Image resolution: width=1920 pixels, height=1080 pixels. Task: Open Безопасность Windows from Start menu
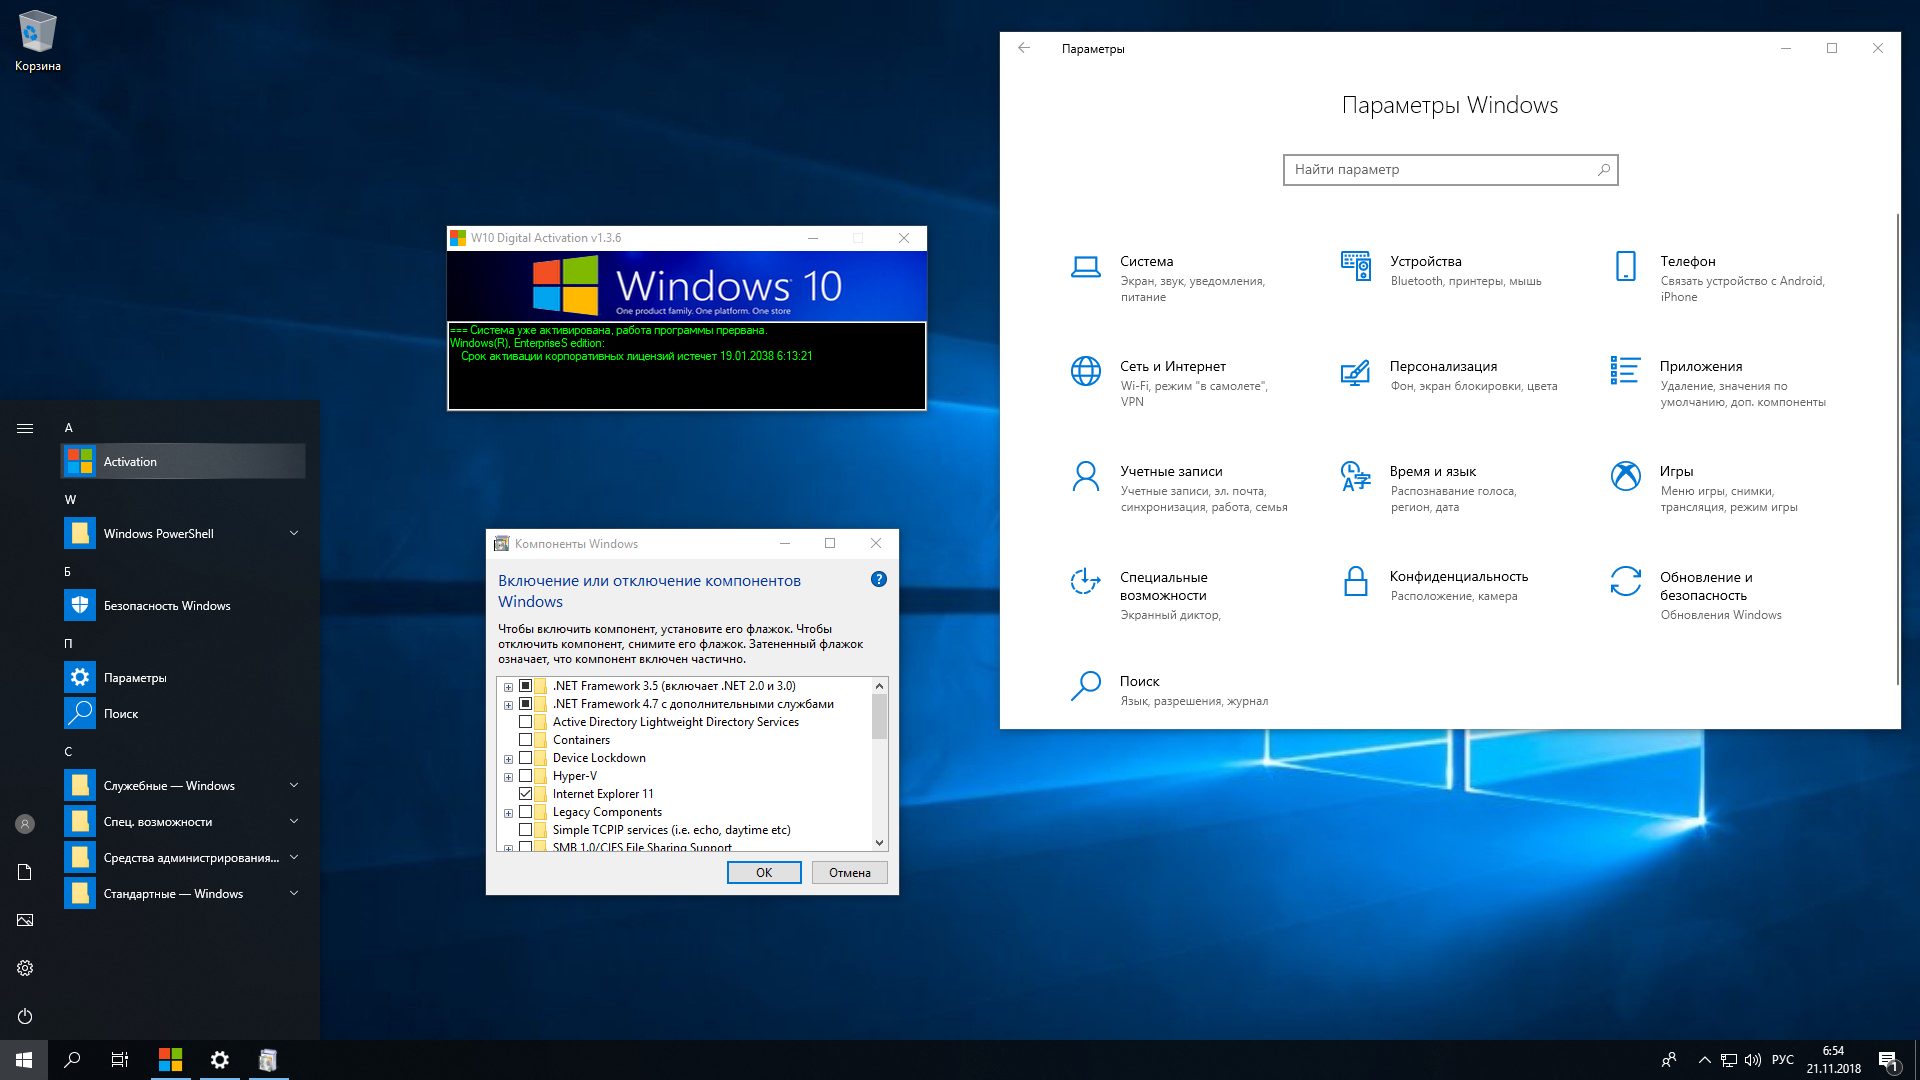tap(184, 605)
